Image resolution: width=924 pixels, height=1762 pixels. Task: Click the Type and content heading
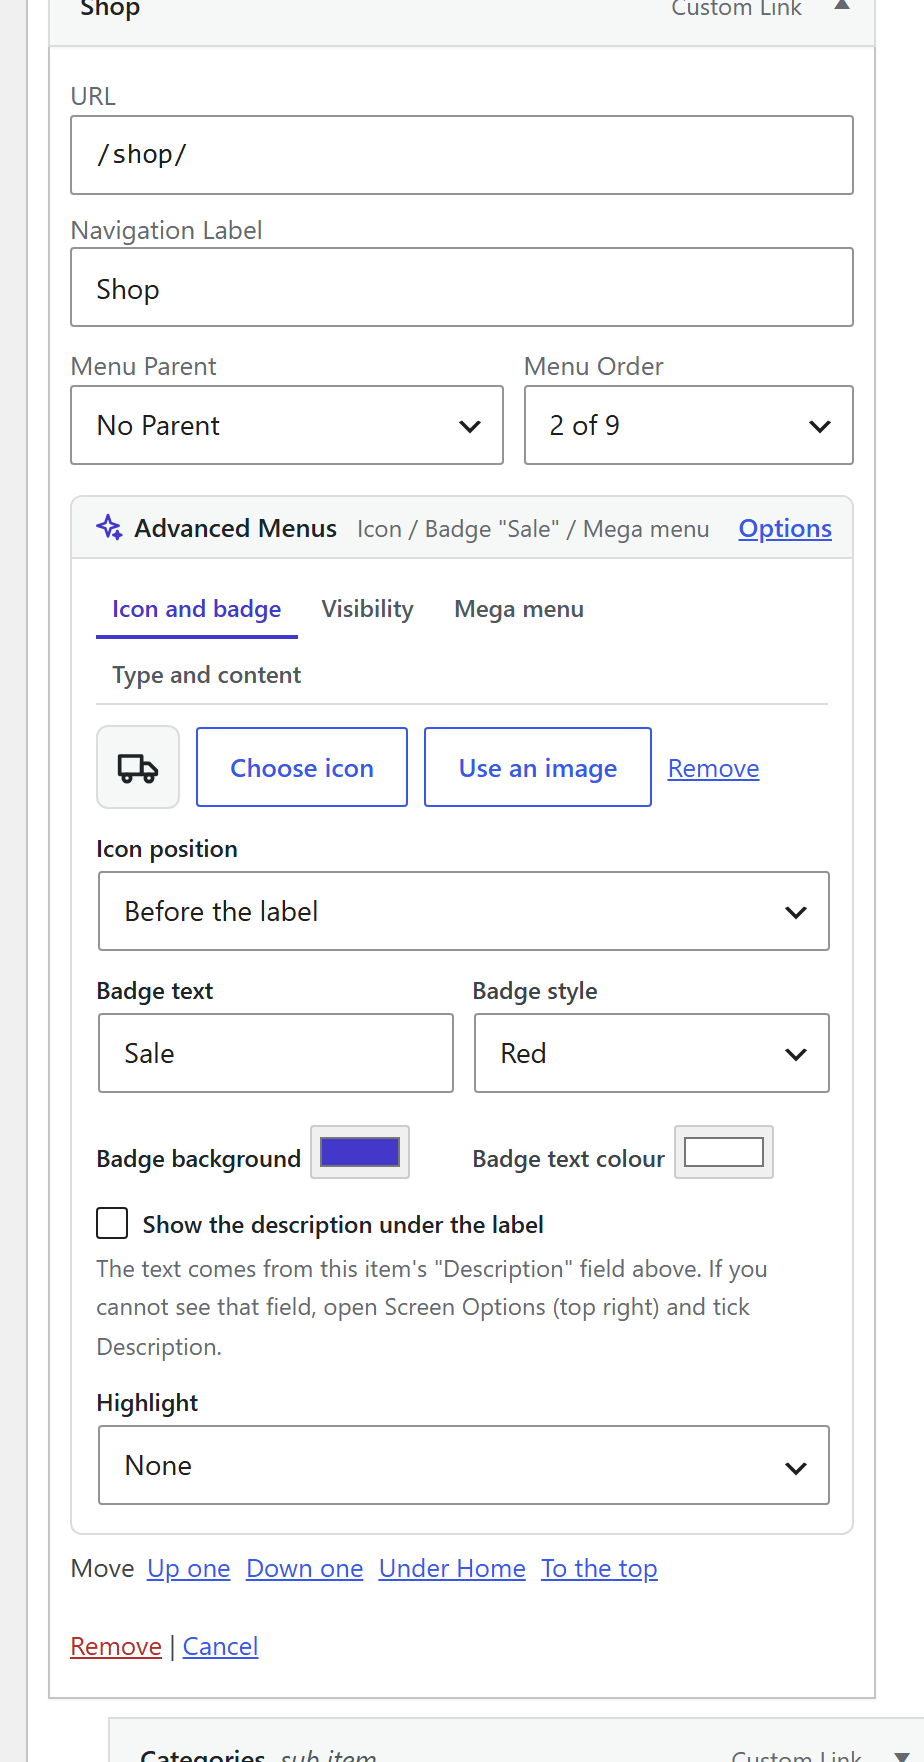coord(207,675)
